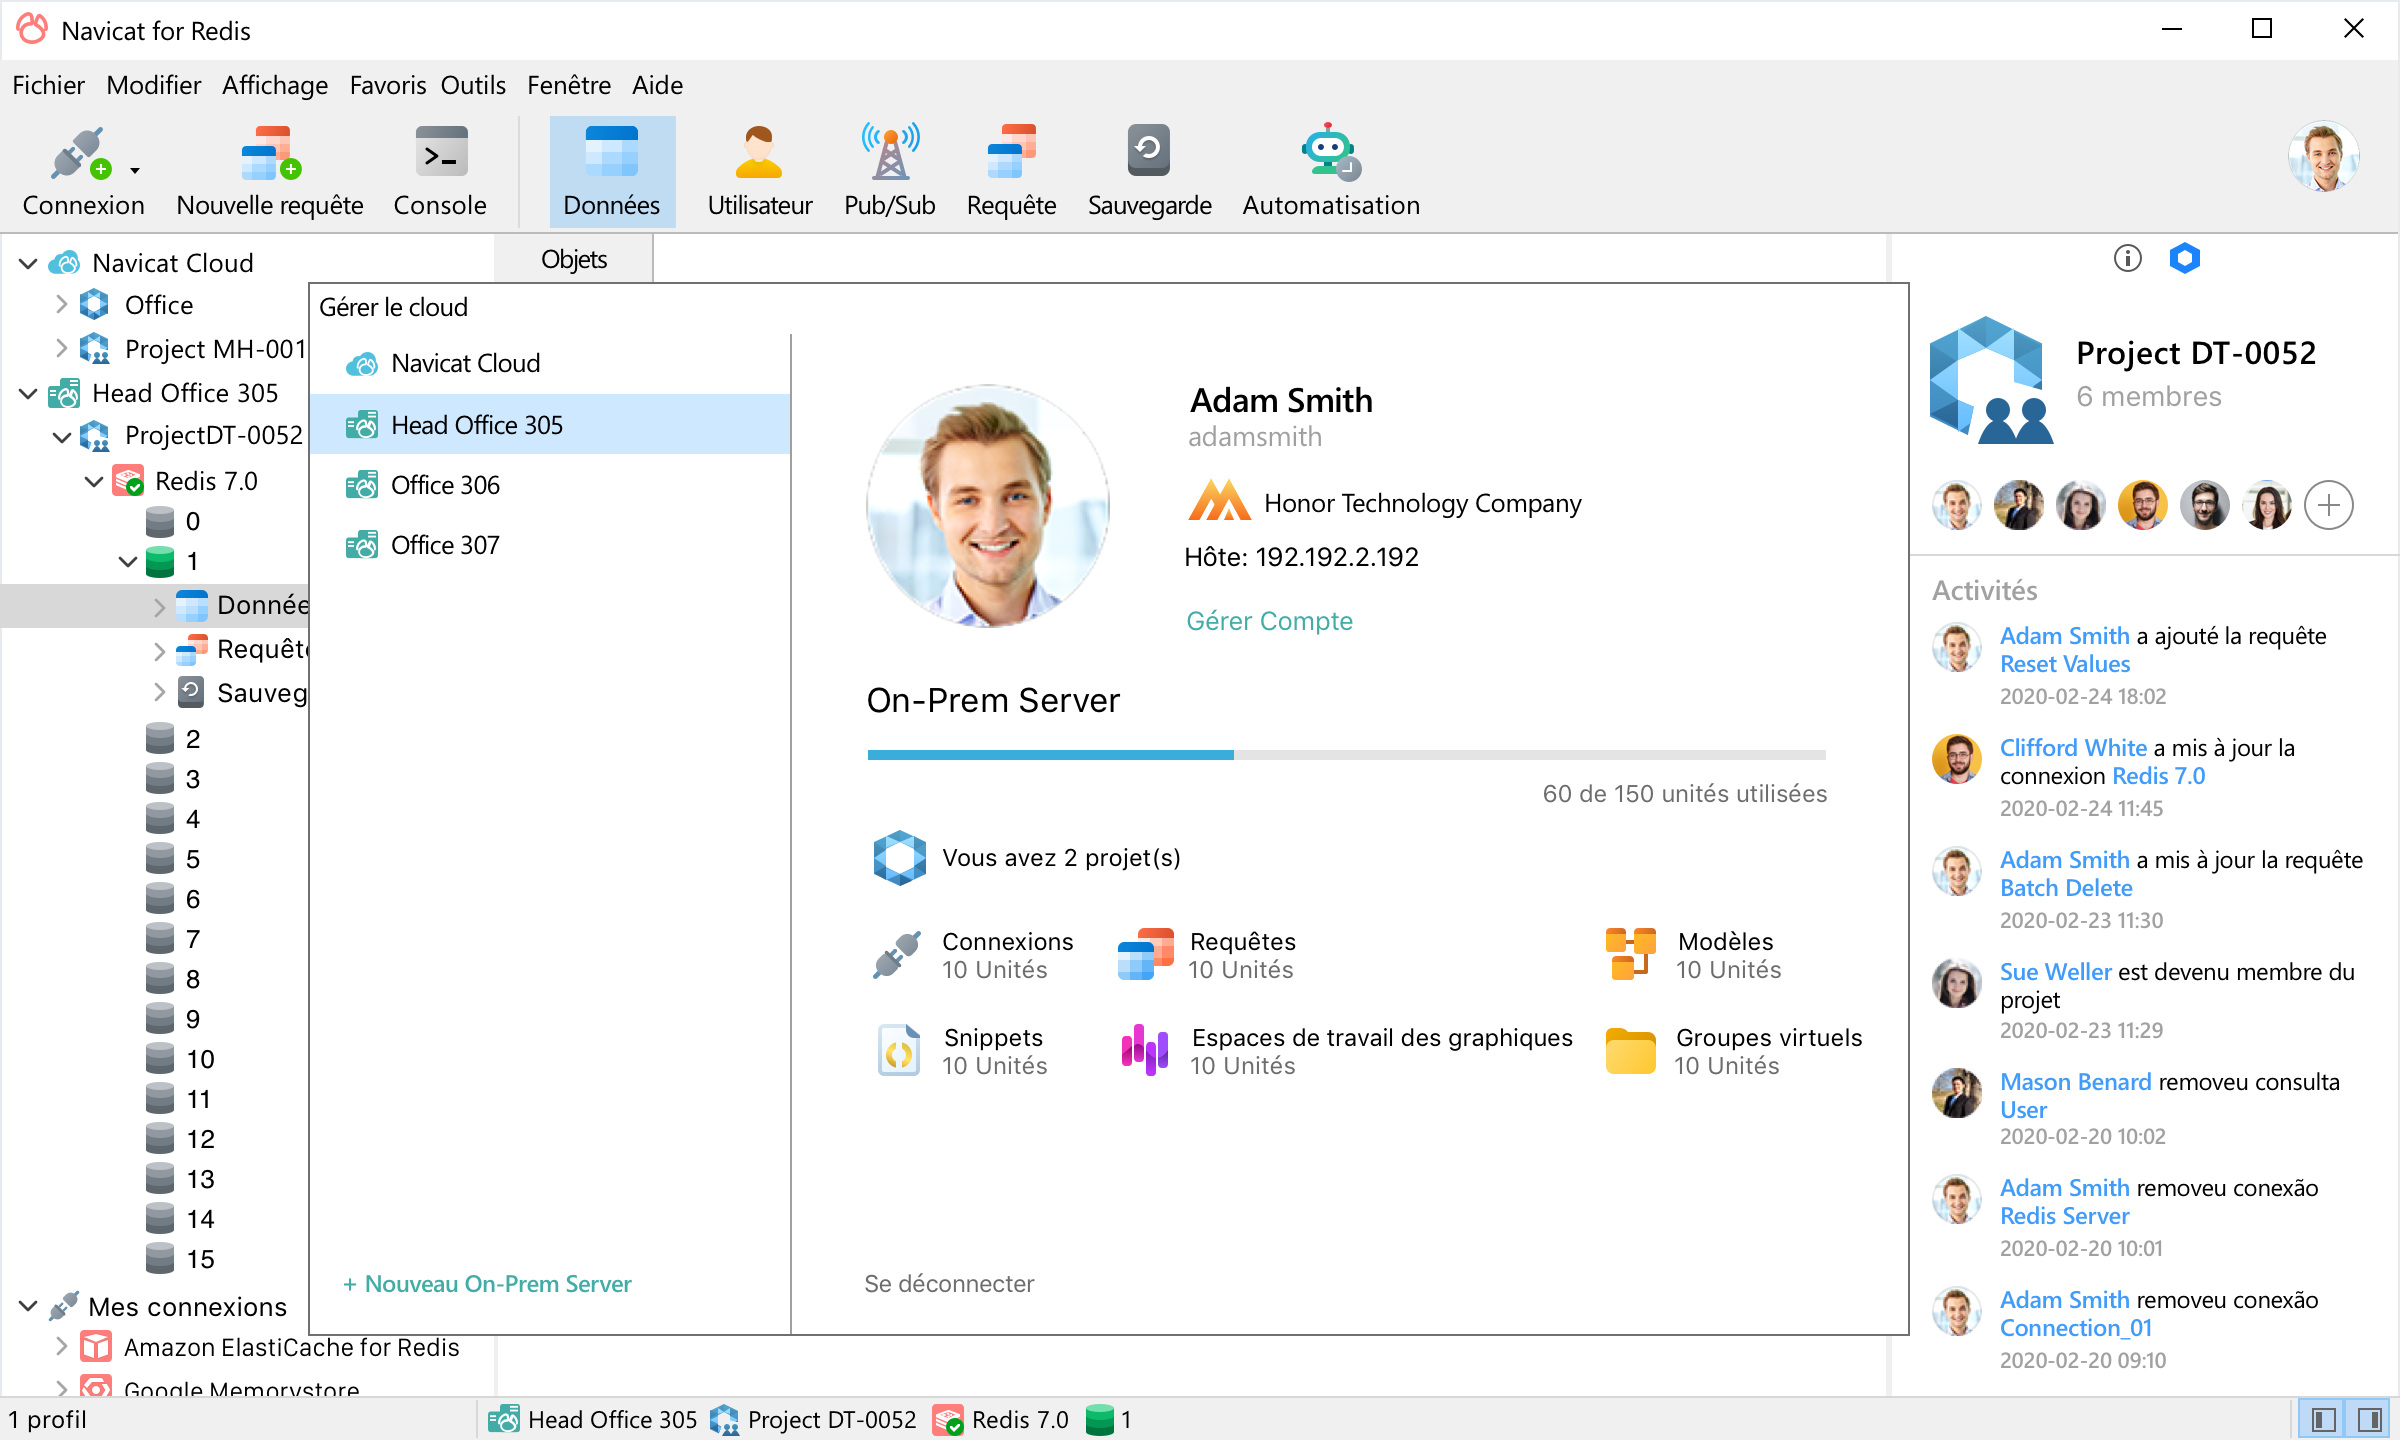Create a Nouvelle requête from toolbar
Screen dimensions: 2400x1440
[x=269, y=171]
